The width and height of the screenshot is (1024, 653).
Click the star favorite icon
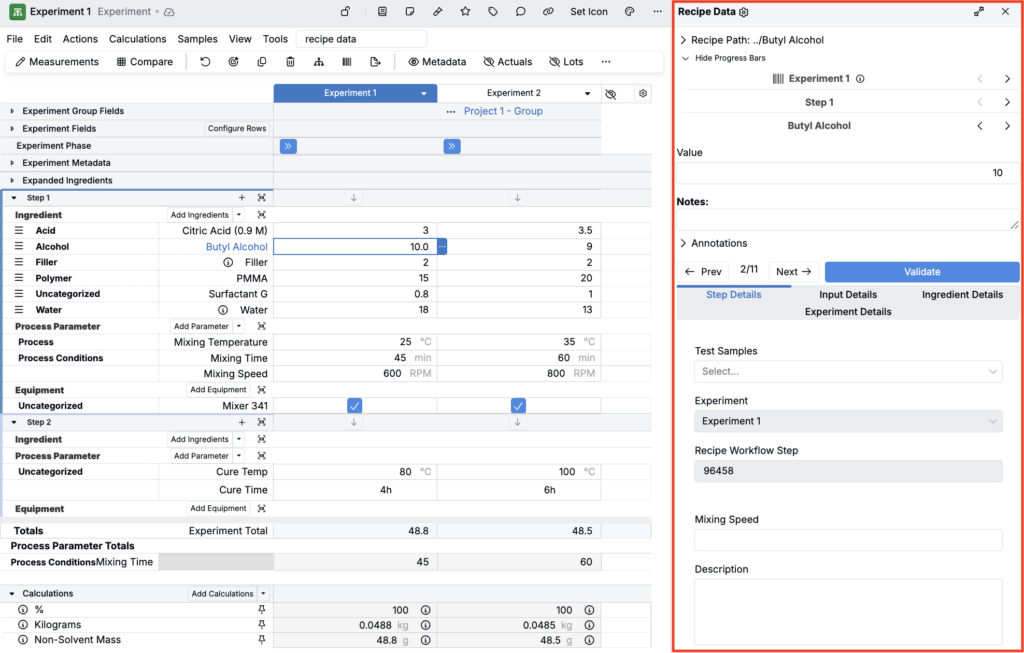click(x=465, y=12)
